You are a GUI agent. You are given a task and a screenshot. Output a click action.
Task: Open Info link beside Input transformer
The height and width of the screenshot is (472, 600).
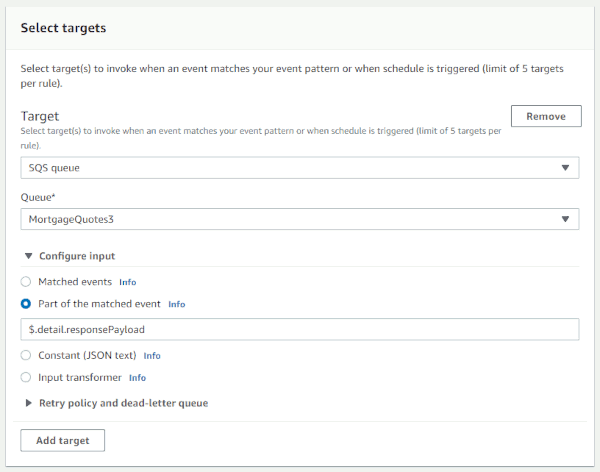pos(137,378)
